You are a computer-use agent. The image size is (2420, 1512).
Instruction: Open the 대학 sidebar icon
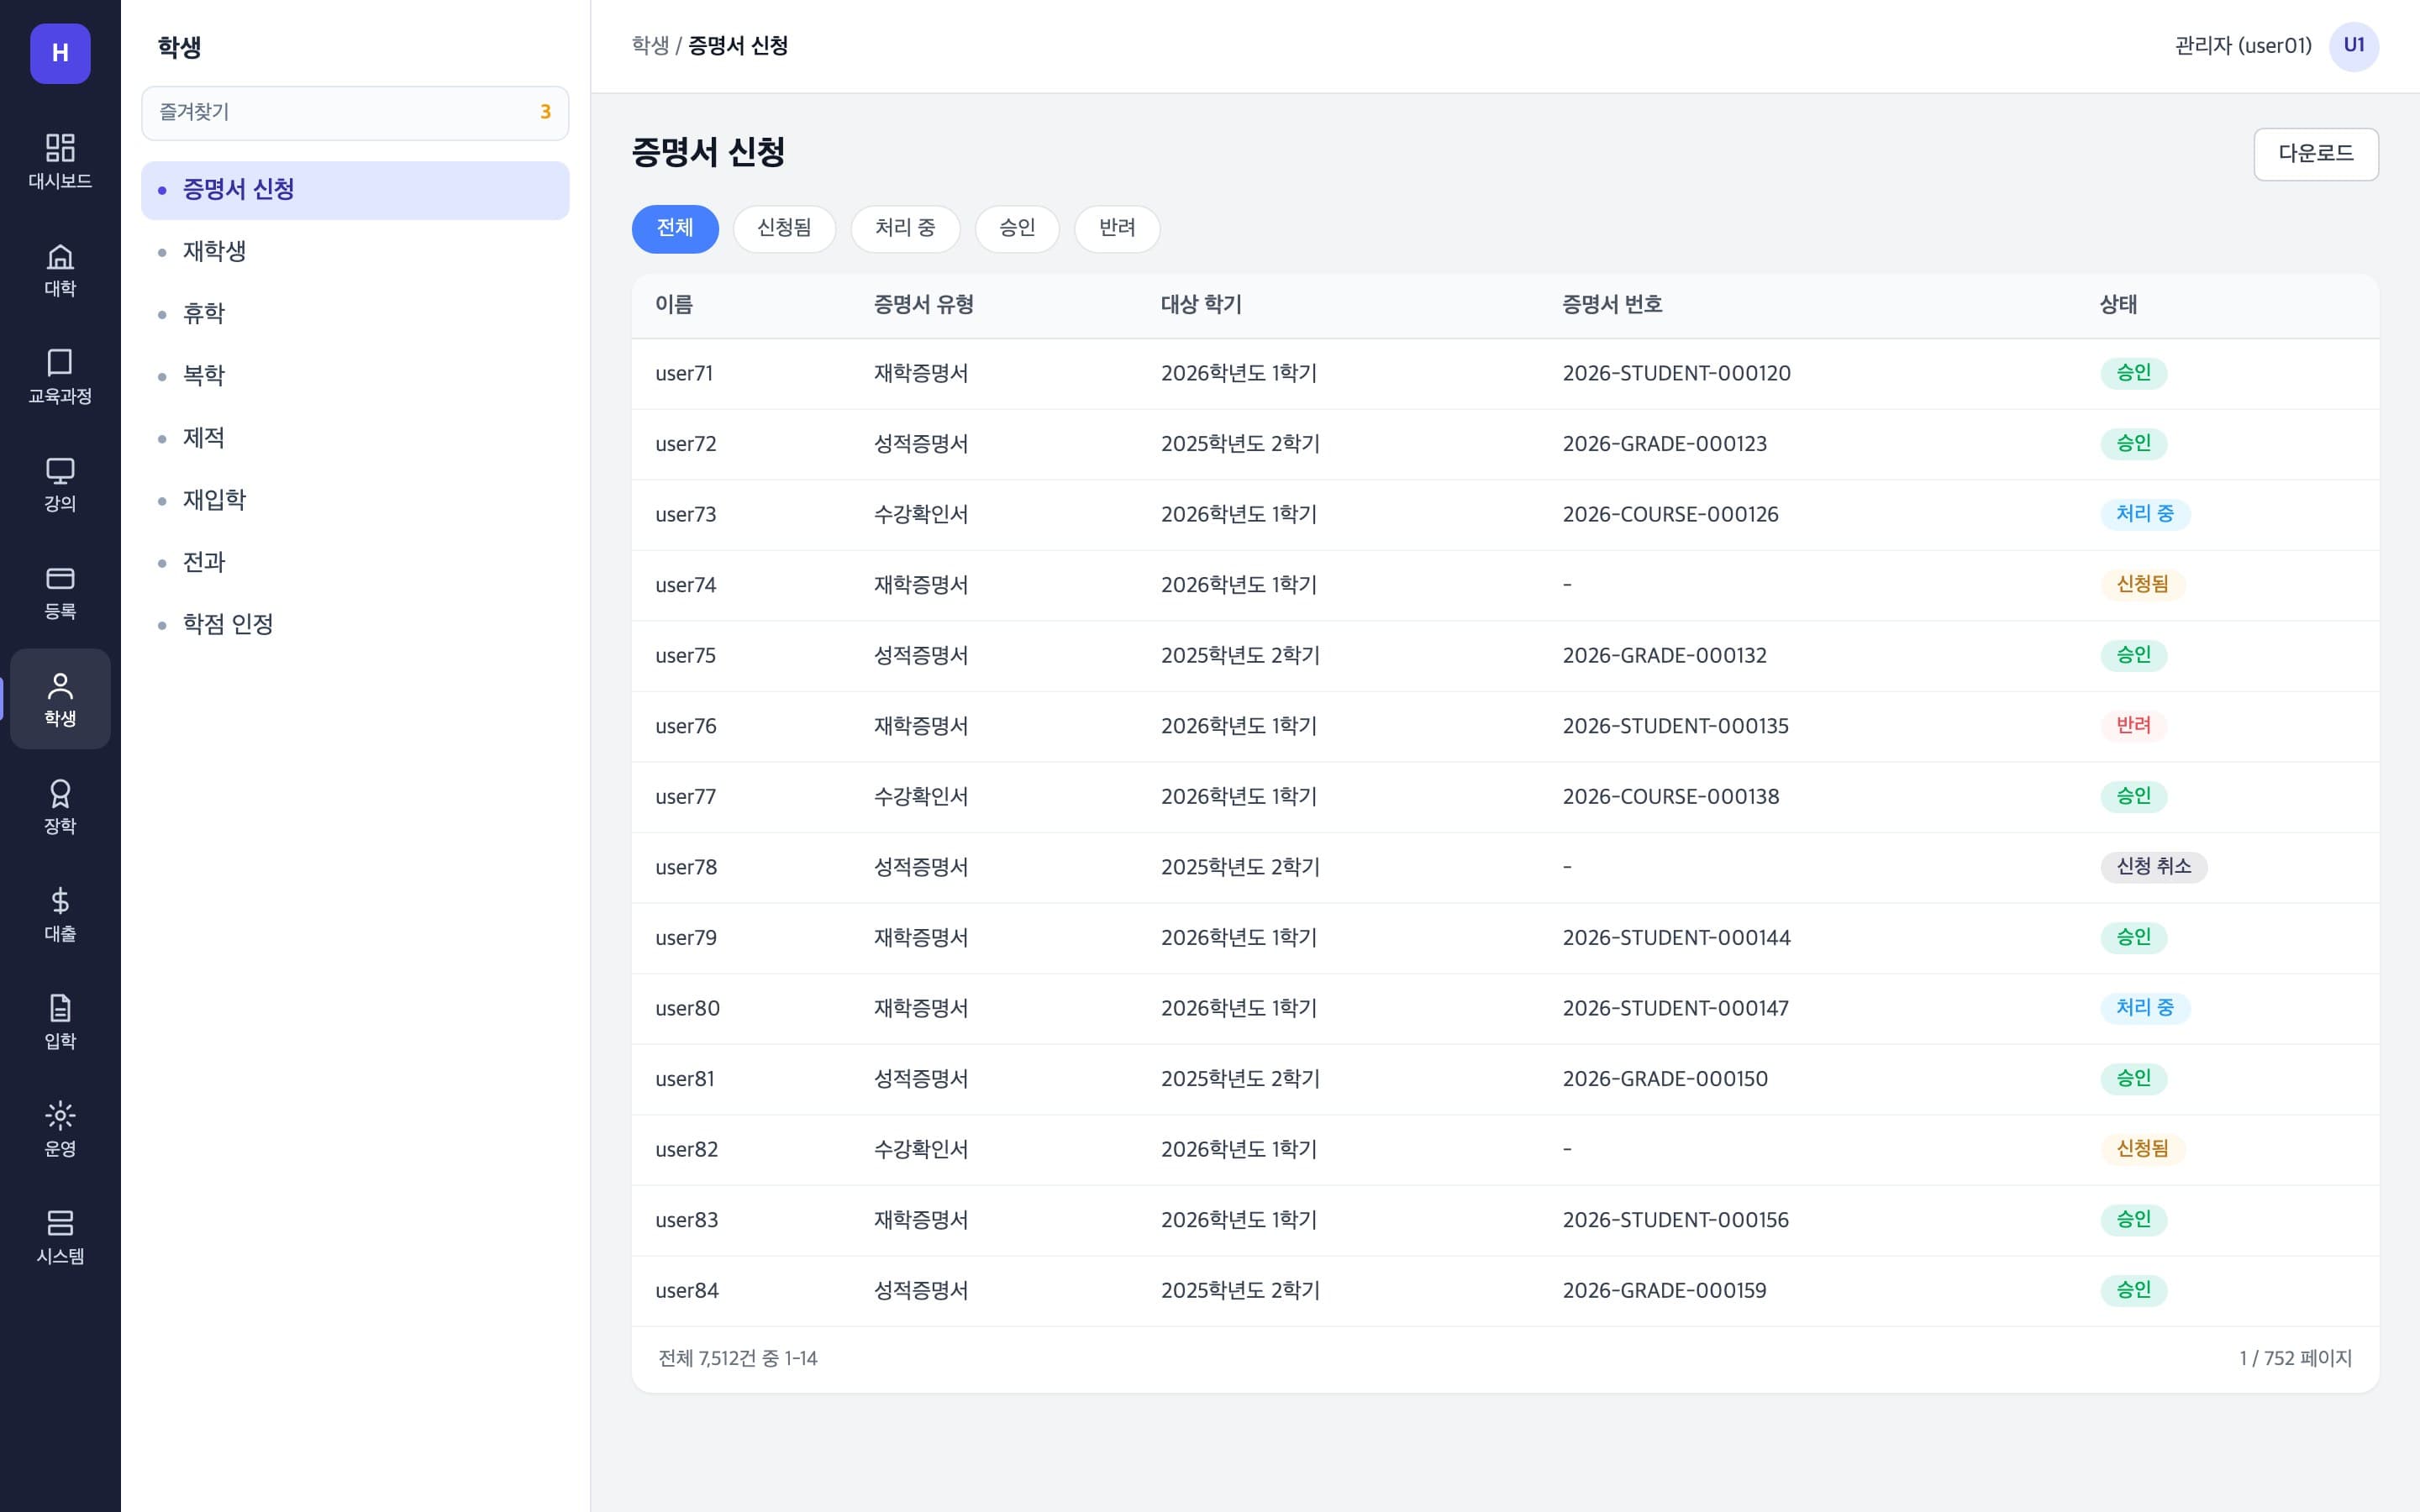60,269
